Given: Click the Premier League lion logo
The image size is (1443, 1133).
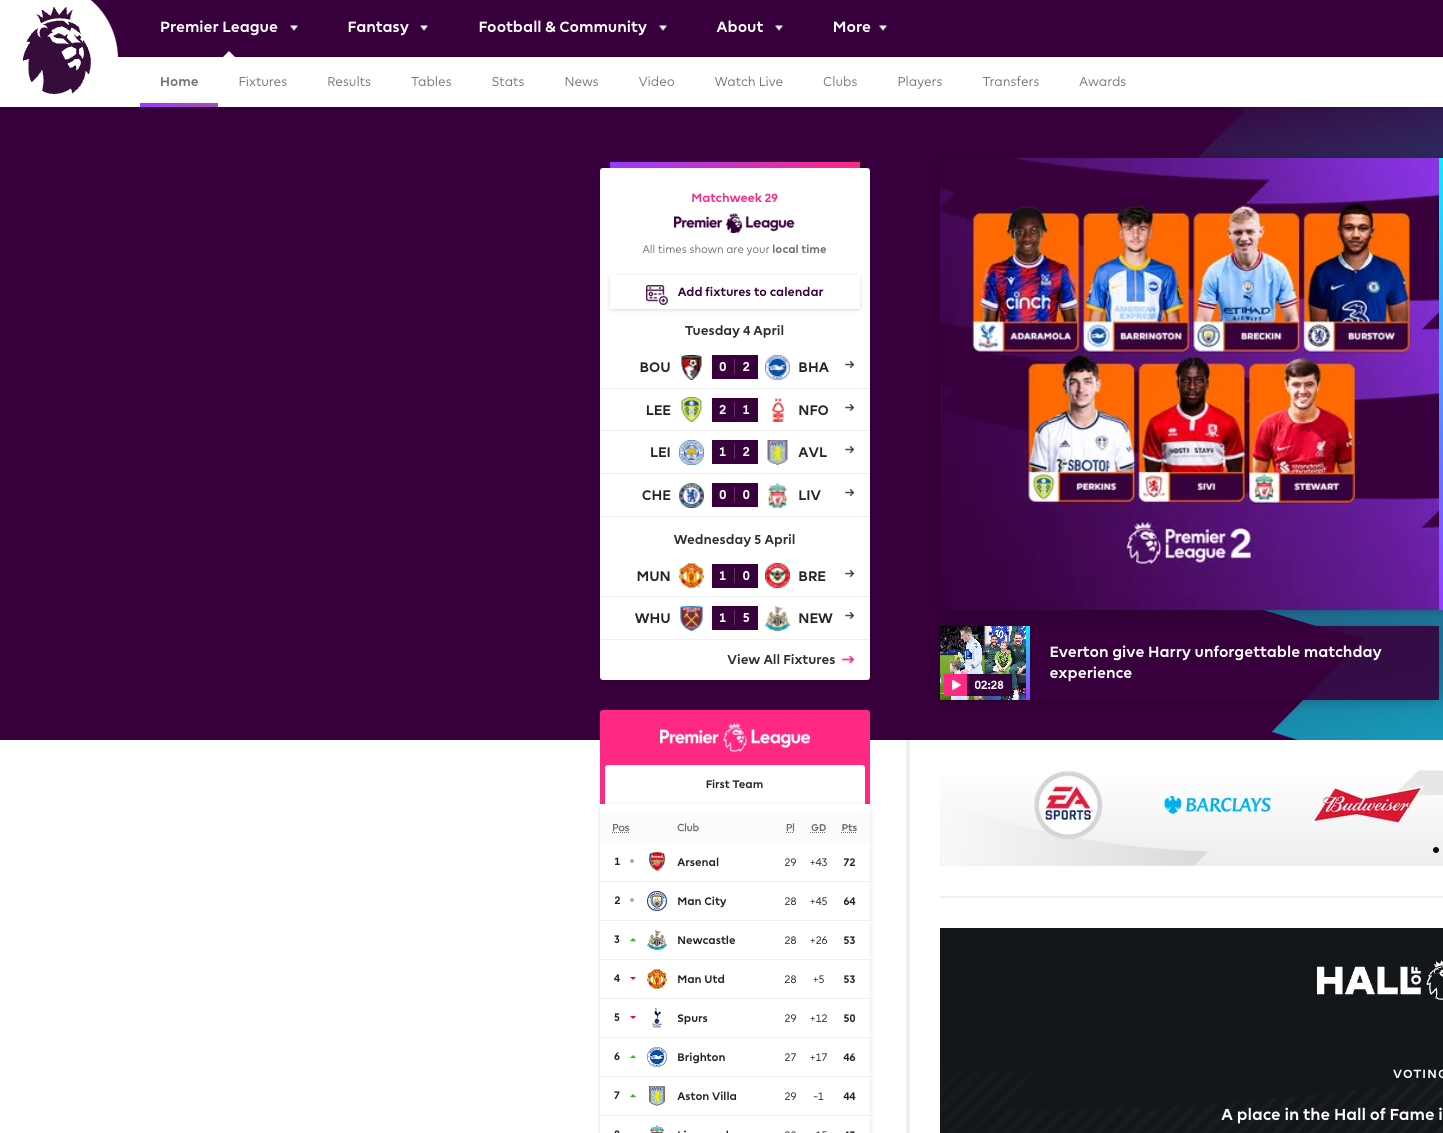Looking at the screenshot, I should point(57,51).
